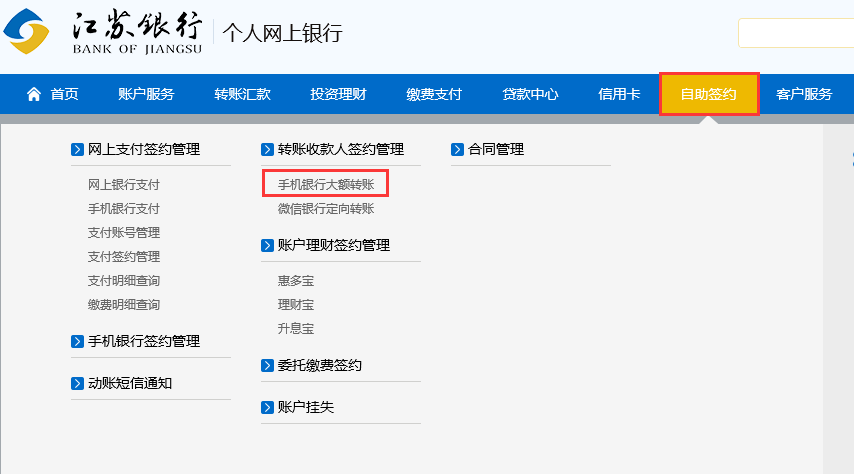854x474 pixels.
Task: Click arrow icon beside 委托缴费签约
Action: pos(267,366)
